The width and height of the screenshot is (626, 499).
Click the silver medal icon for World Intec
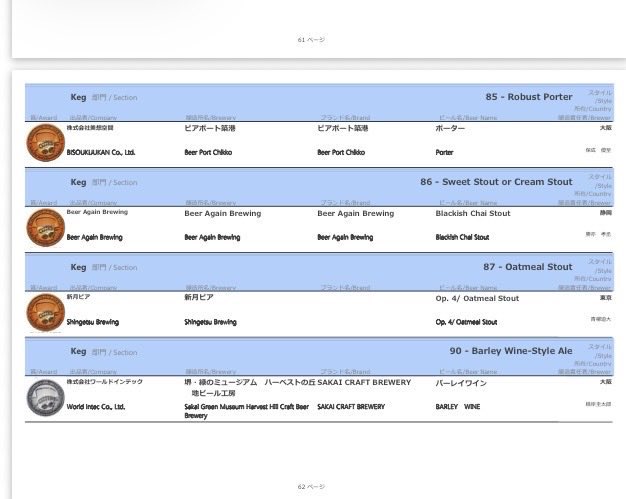pos(46,398)
